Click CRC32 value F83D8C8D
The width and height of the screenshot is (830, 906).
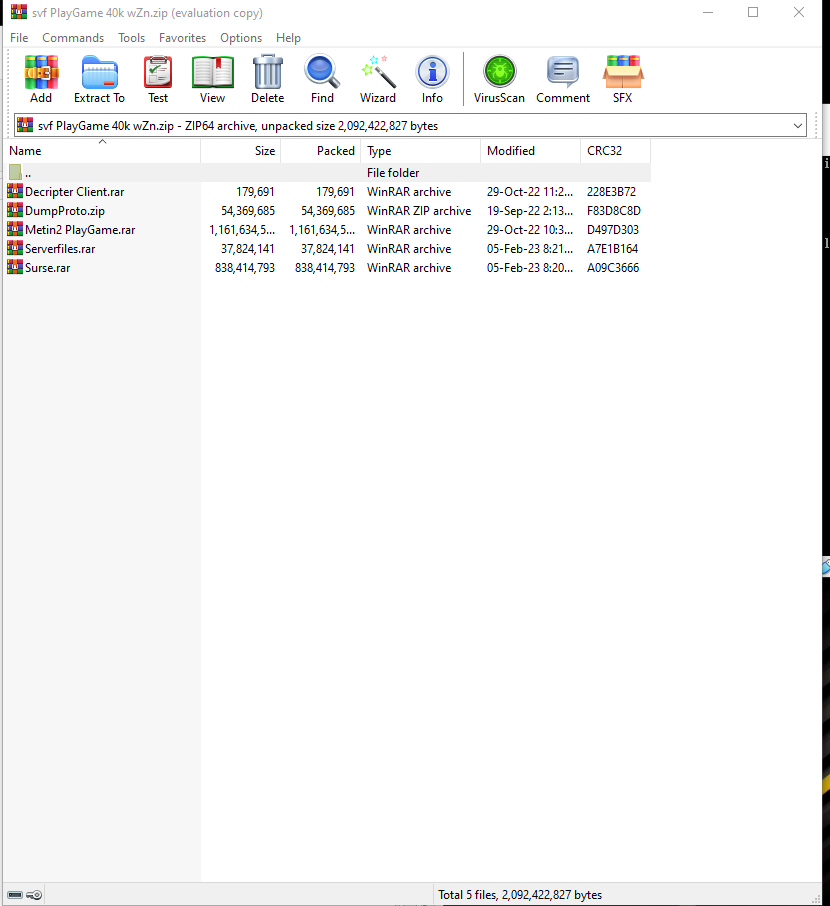coord(614,210)
